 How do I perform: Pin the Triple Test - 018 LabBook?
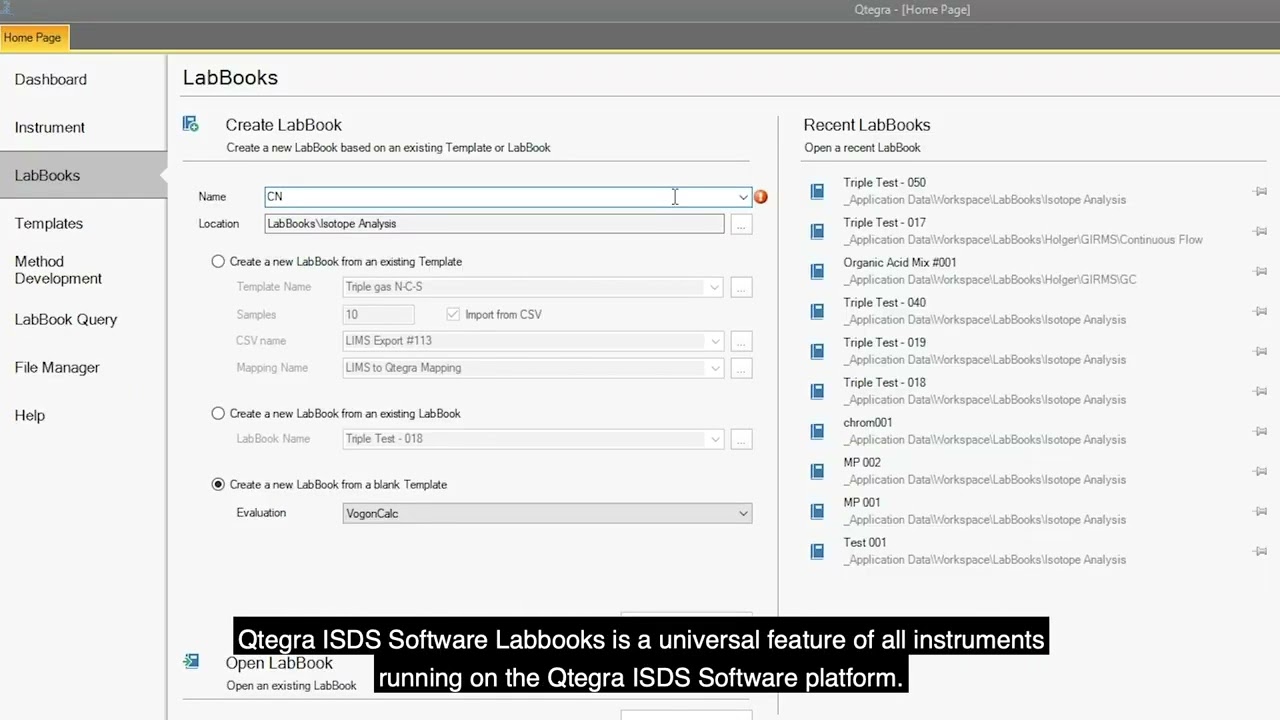(x=1260, y=391)
